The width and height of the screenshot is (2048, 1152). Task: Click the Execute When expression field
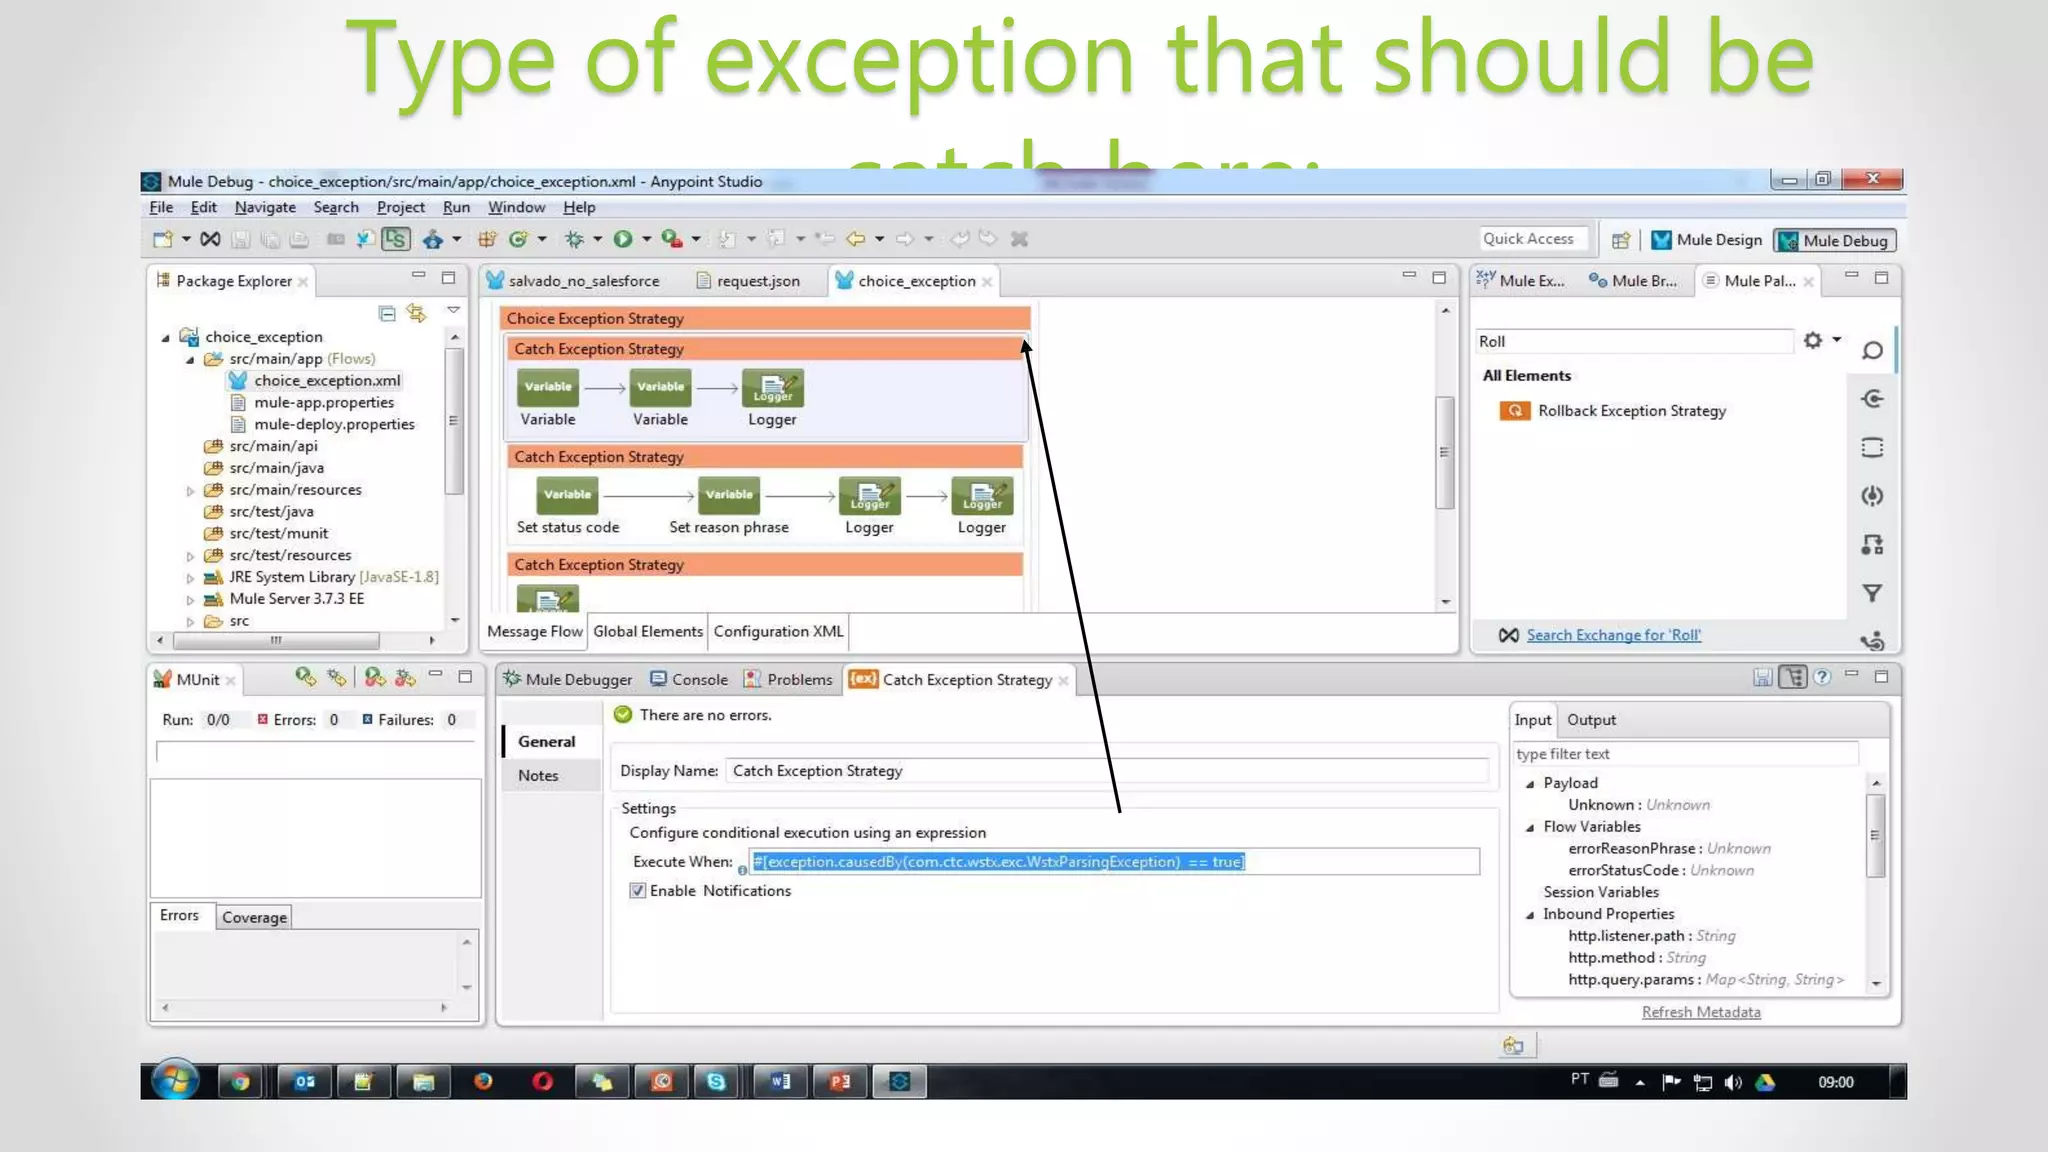[1114, 862]
